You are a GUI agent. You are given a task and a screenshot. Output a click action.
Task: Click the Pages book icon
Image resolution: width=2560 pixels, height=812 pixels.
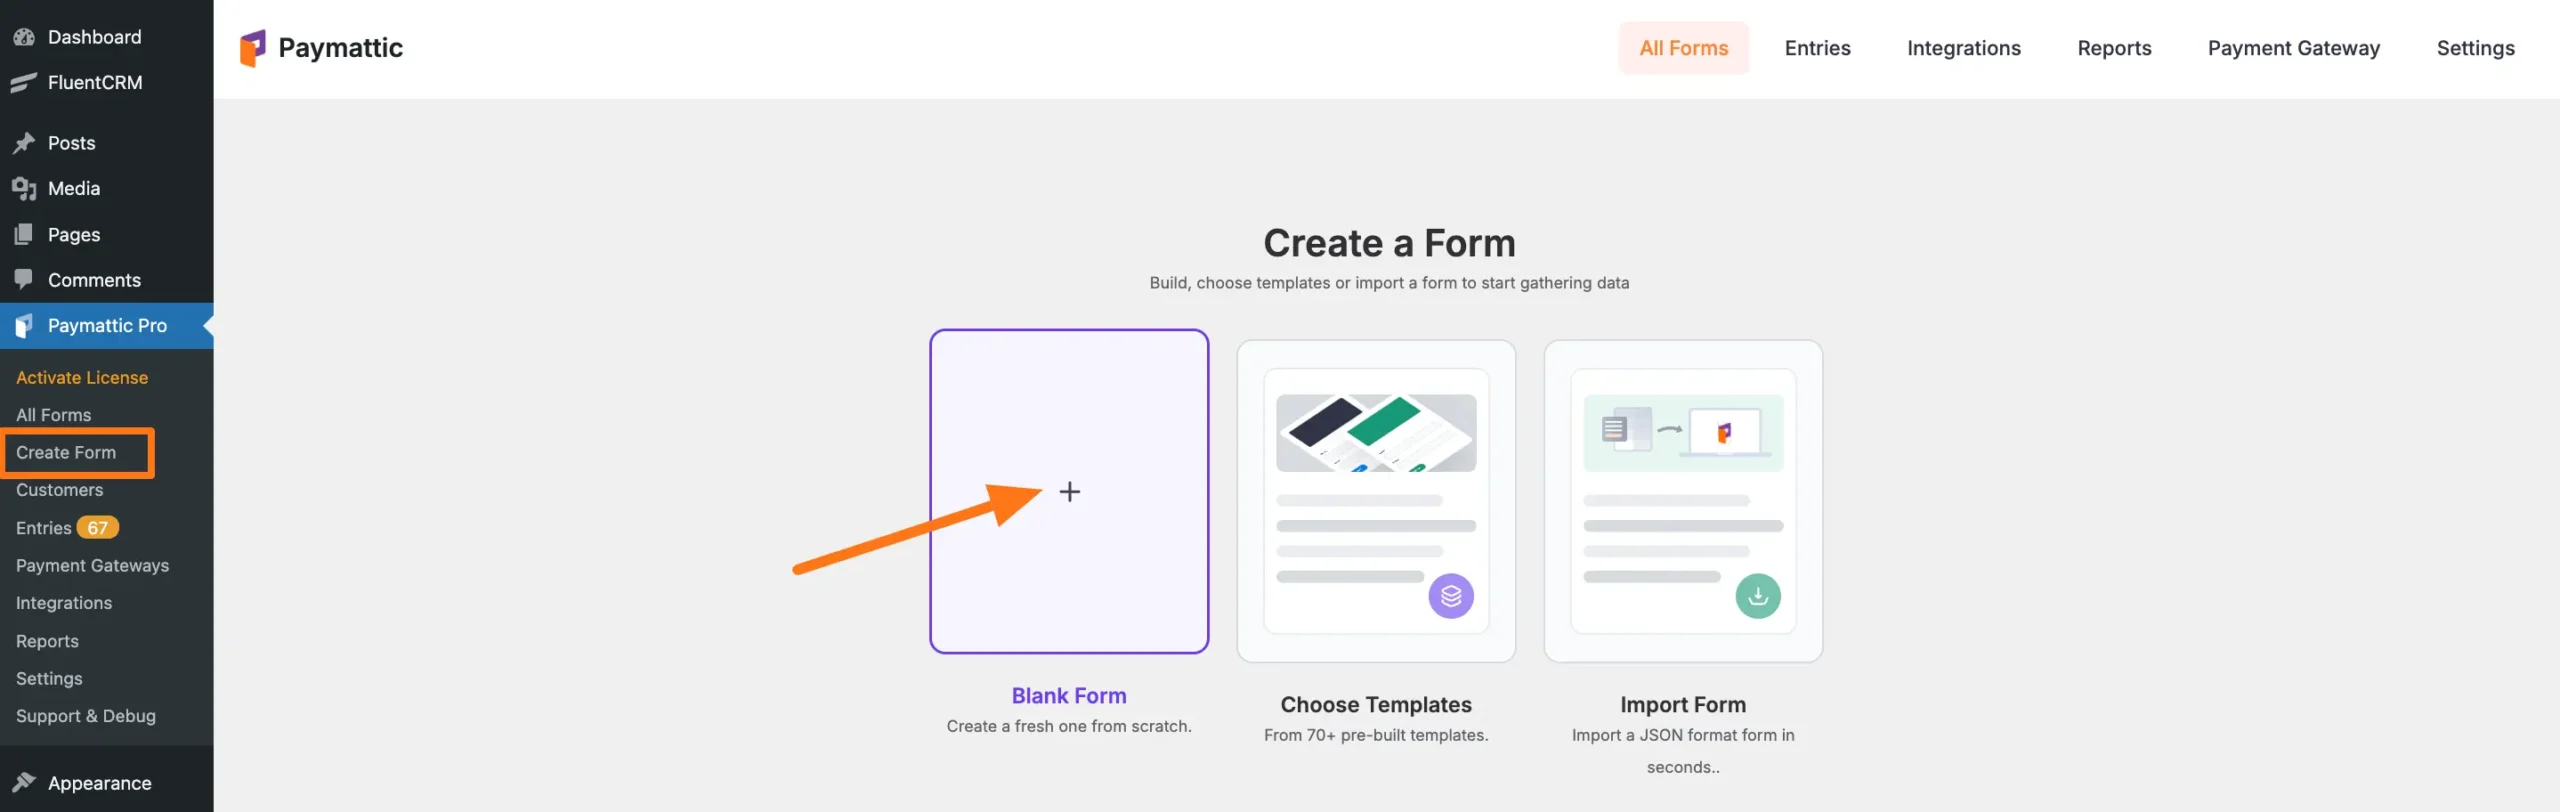coord(24,234)
